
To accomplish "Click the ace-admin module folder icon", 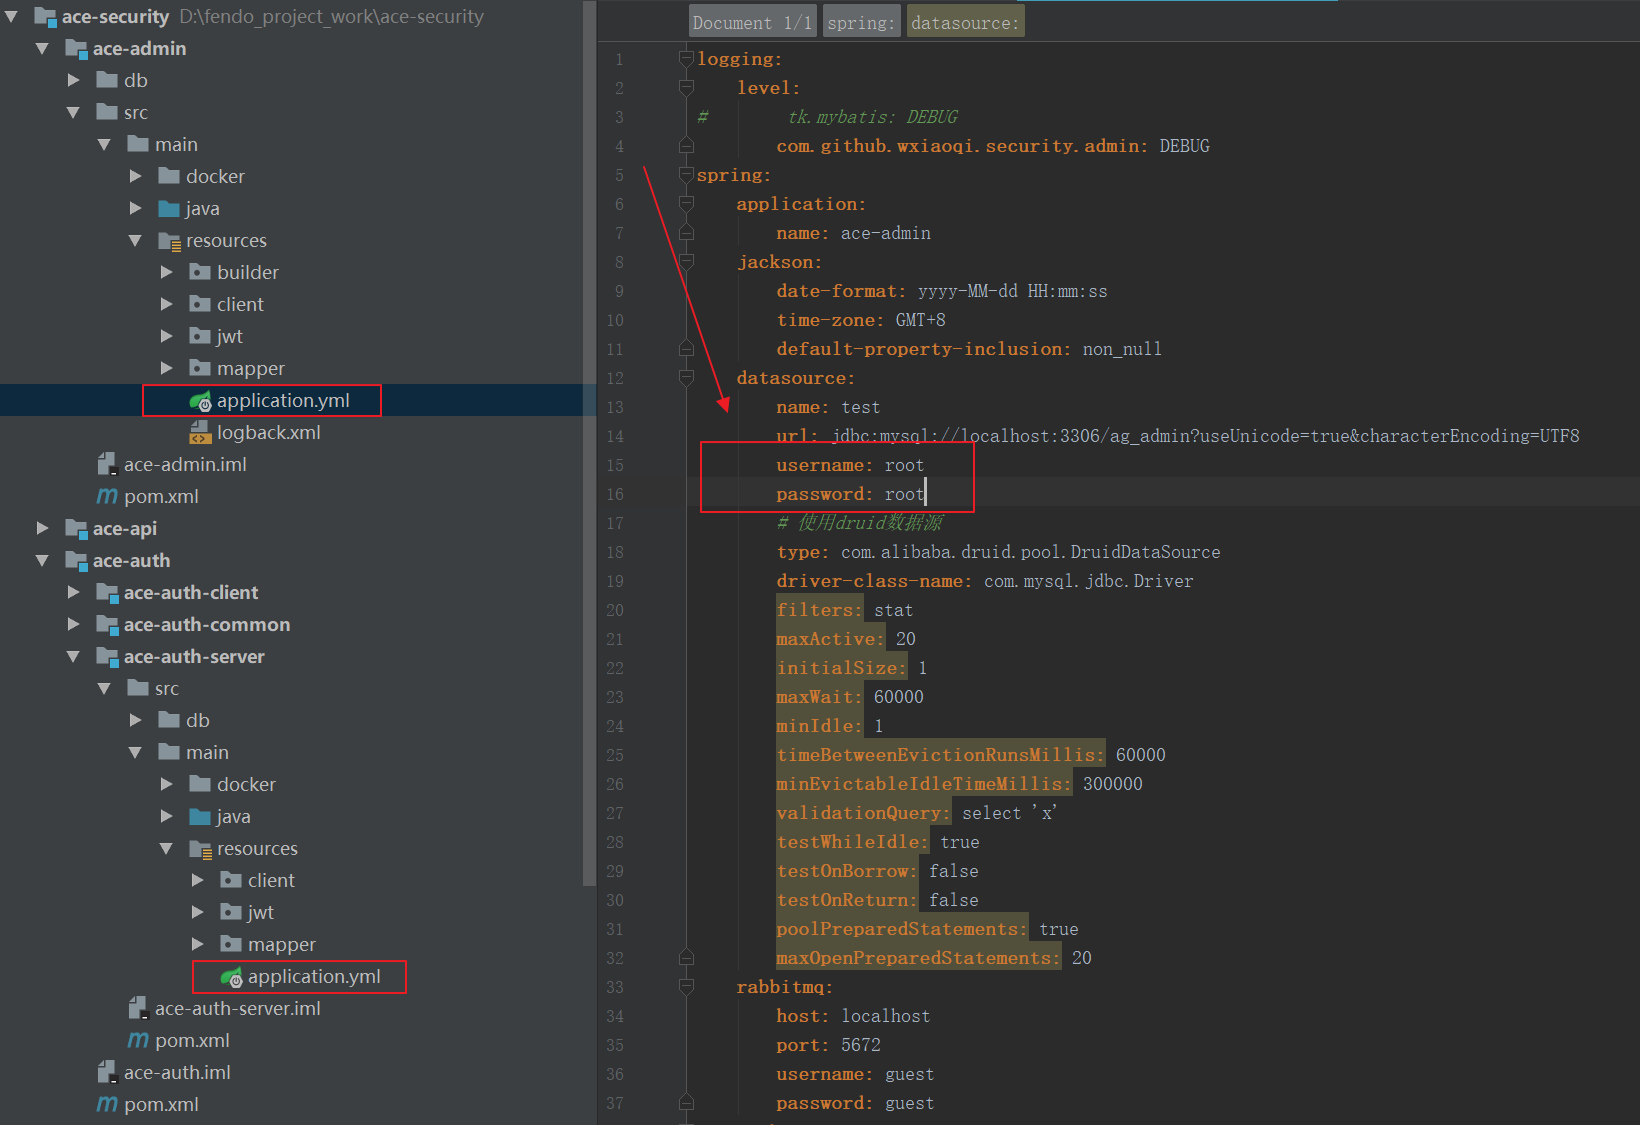I will (x=76, y=49).
